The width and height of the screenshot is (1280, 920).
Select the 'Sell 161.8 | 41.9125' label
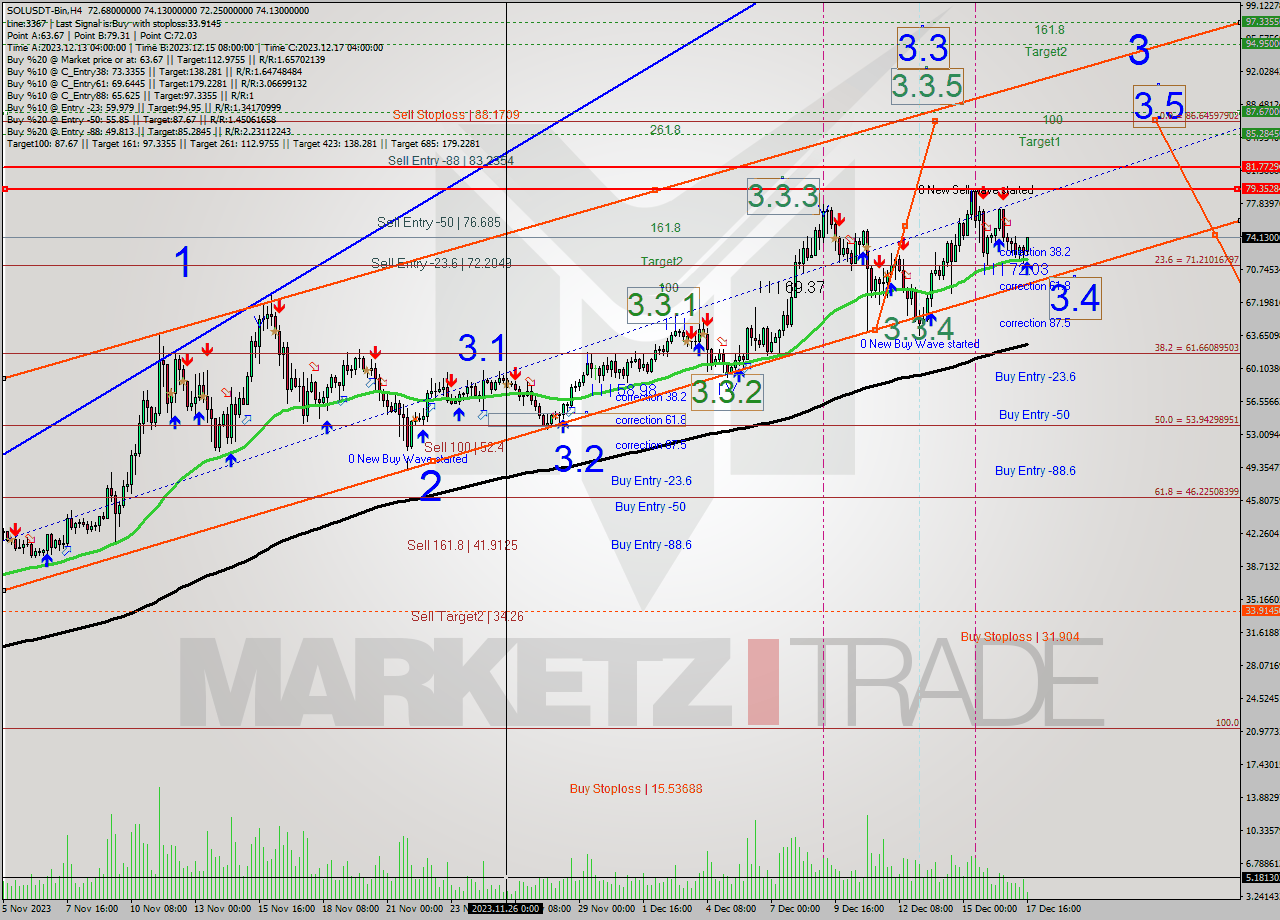click(462, 545)
